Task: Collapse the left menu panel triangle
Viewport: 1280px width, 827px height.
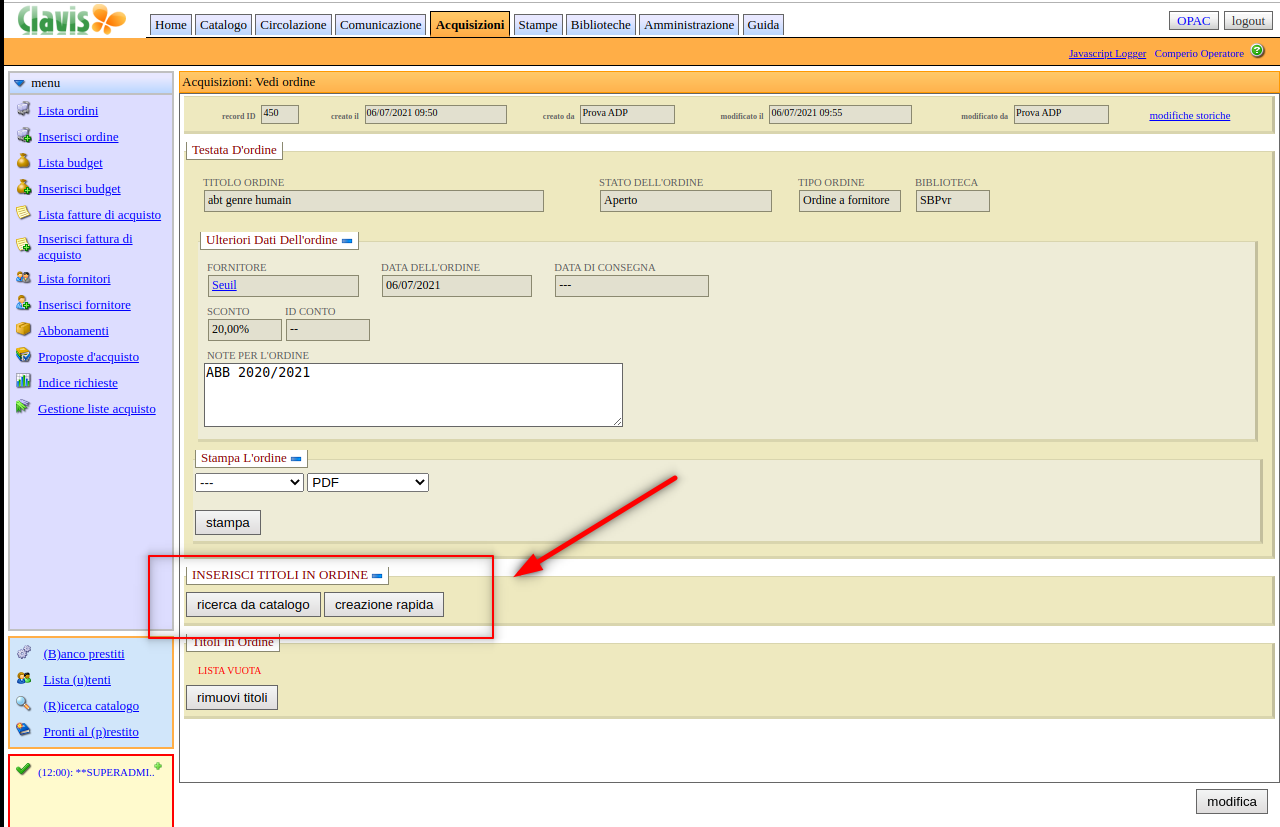Action: [19, 83]
